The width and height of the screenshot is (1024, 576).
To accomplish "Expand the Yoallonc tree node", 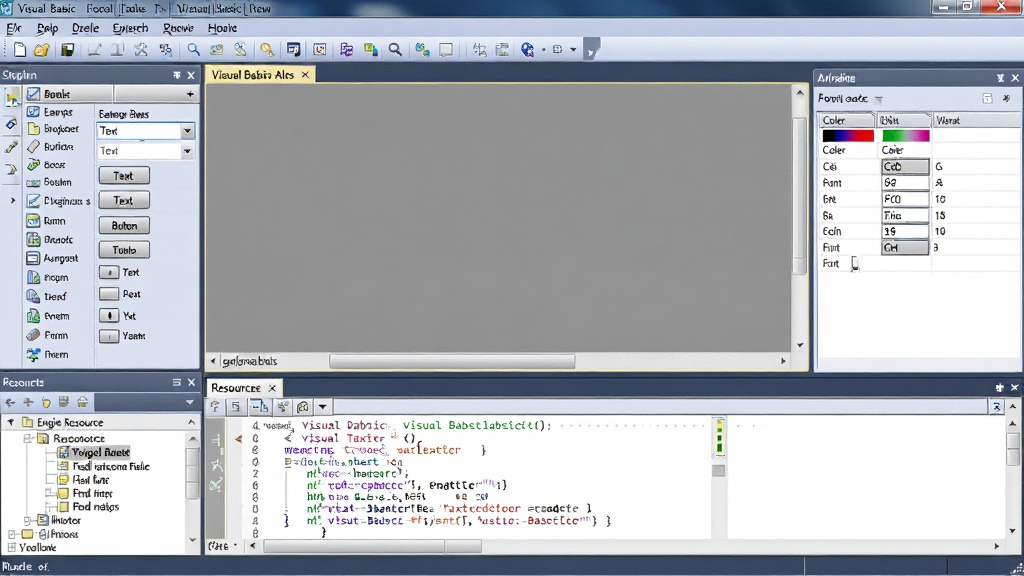I will coord(11,547).
